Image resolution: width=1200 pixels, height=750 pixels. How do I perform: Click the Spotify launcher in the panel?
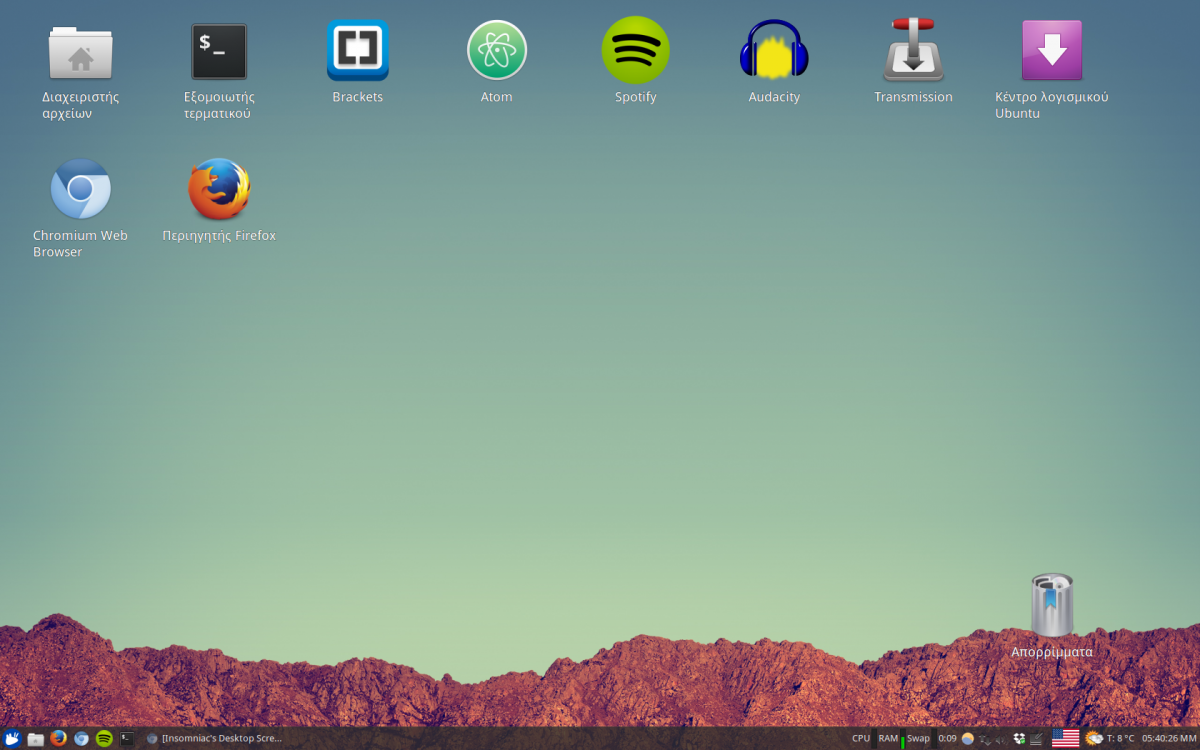coord(104,739)
